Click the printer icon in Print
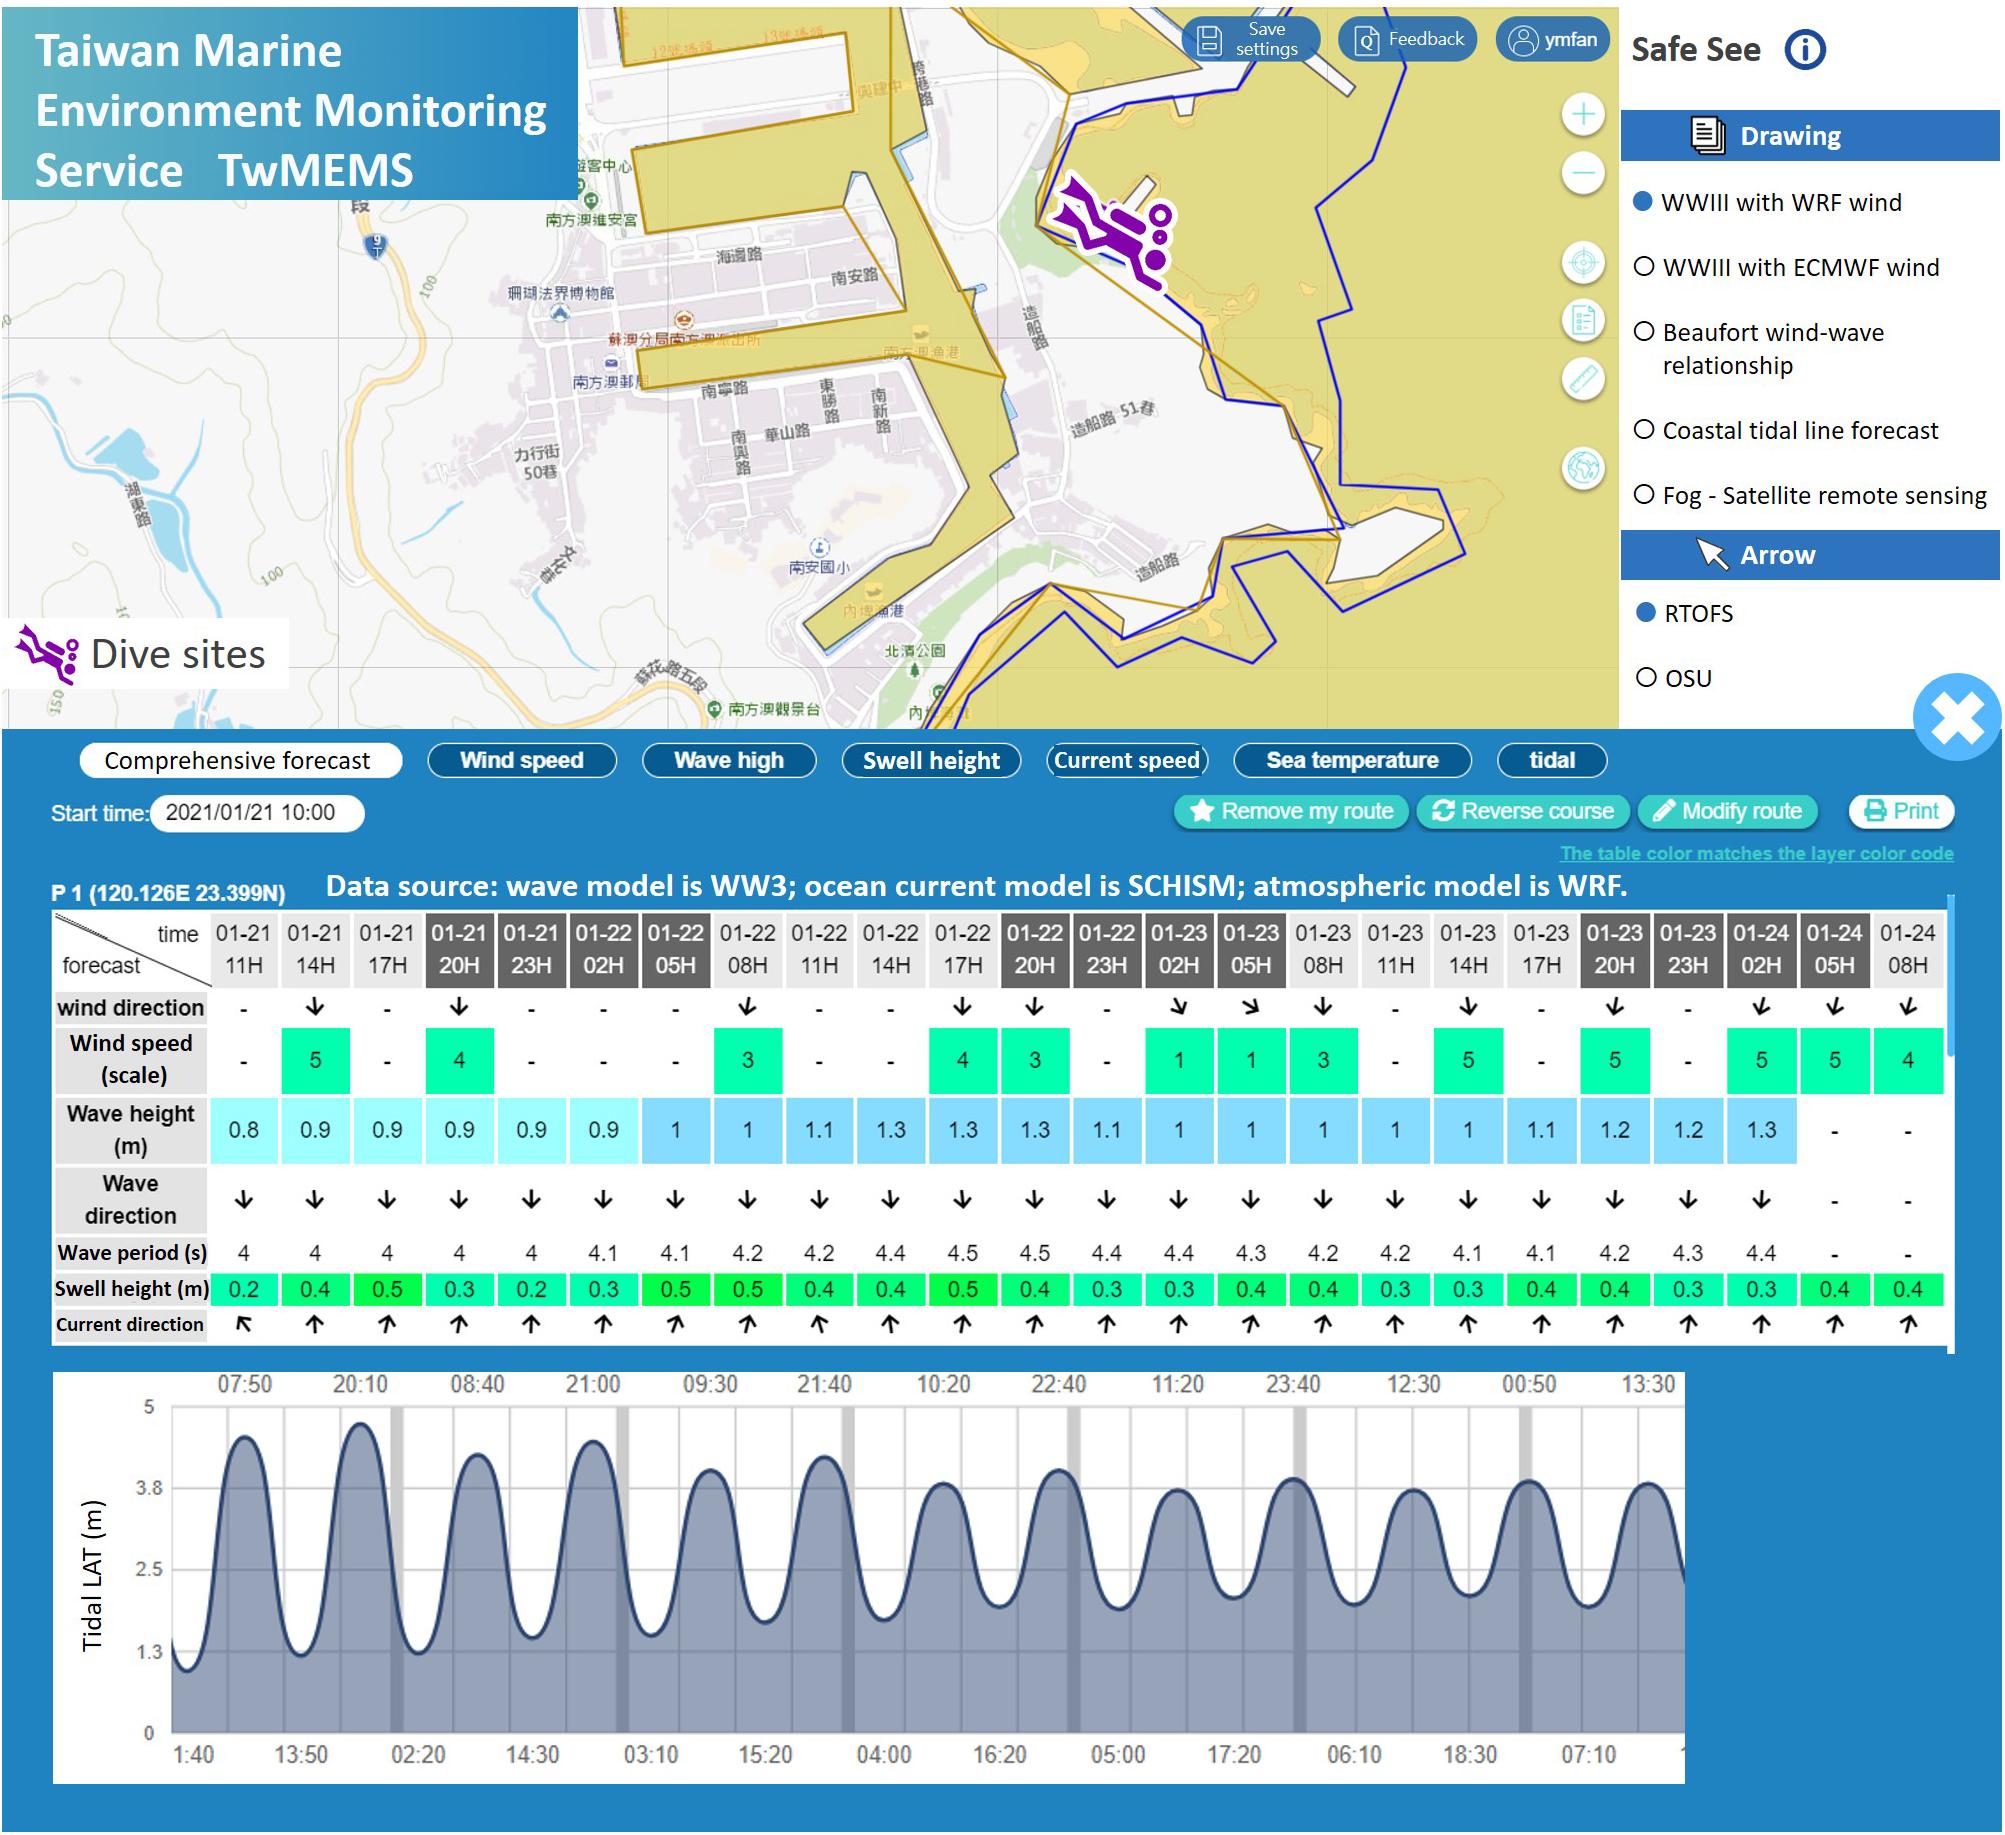Image resolution: width=2005 pixels, height=1835 pixels. [x=1876, y=811]
